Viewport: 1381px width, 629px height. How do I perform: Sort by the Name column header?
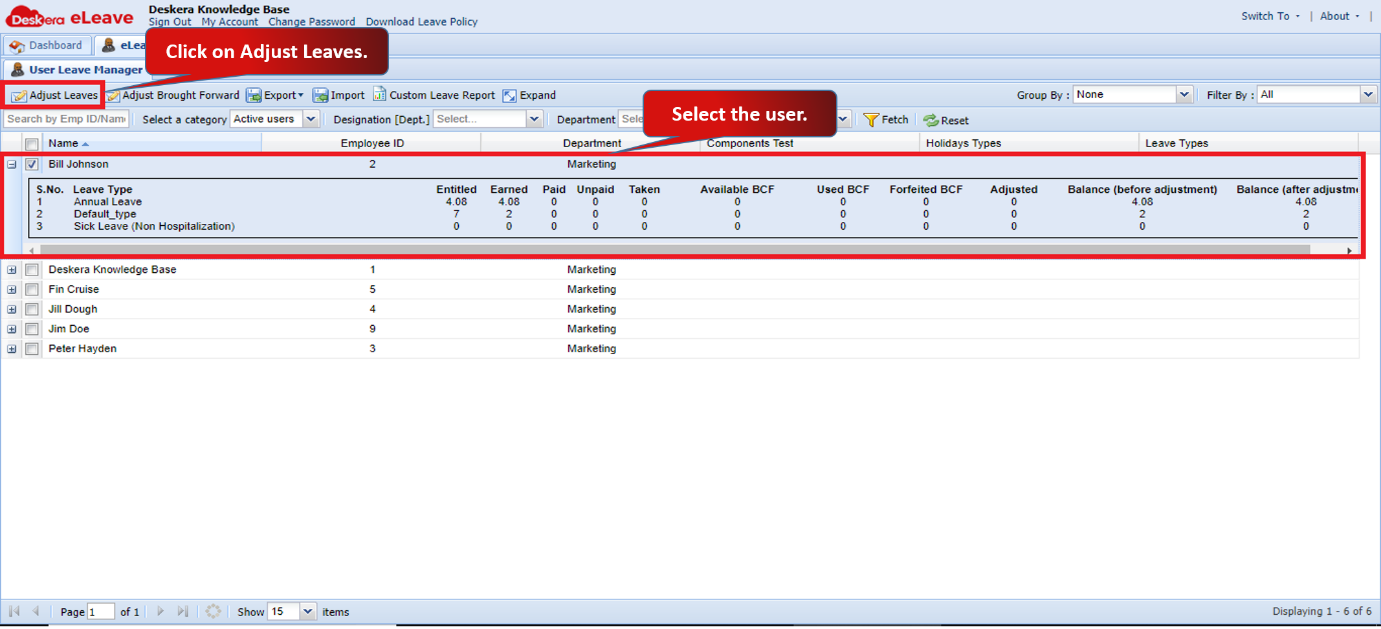(x=152, y=144)
